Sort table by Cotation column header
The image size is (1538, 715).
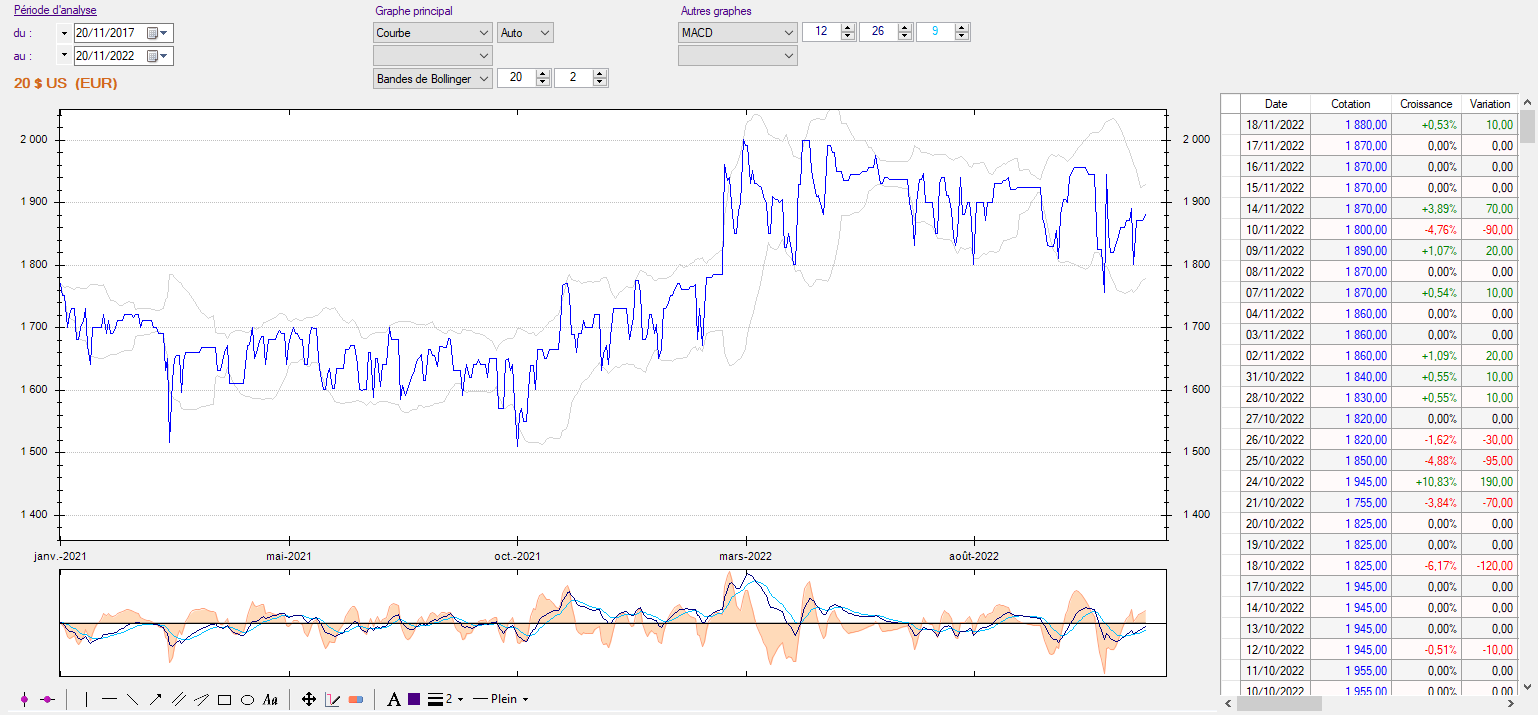(x=1350, y=104)
